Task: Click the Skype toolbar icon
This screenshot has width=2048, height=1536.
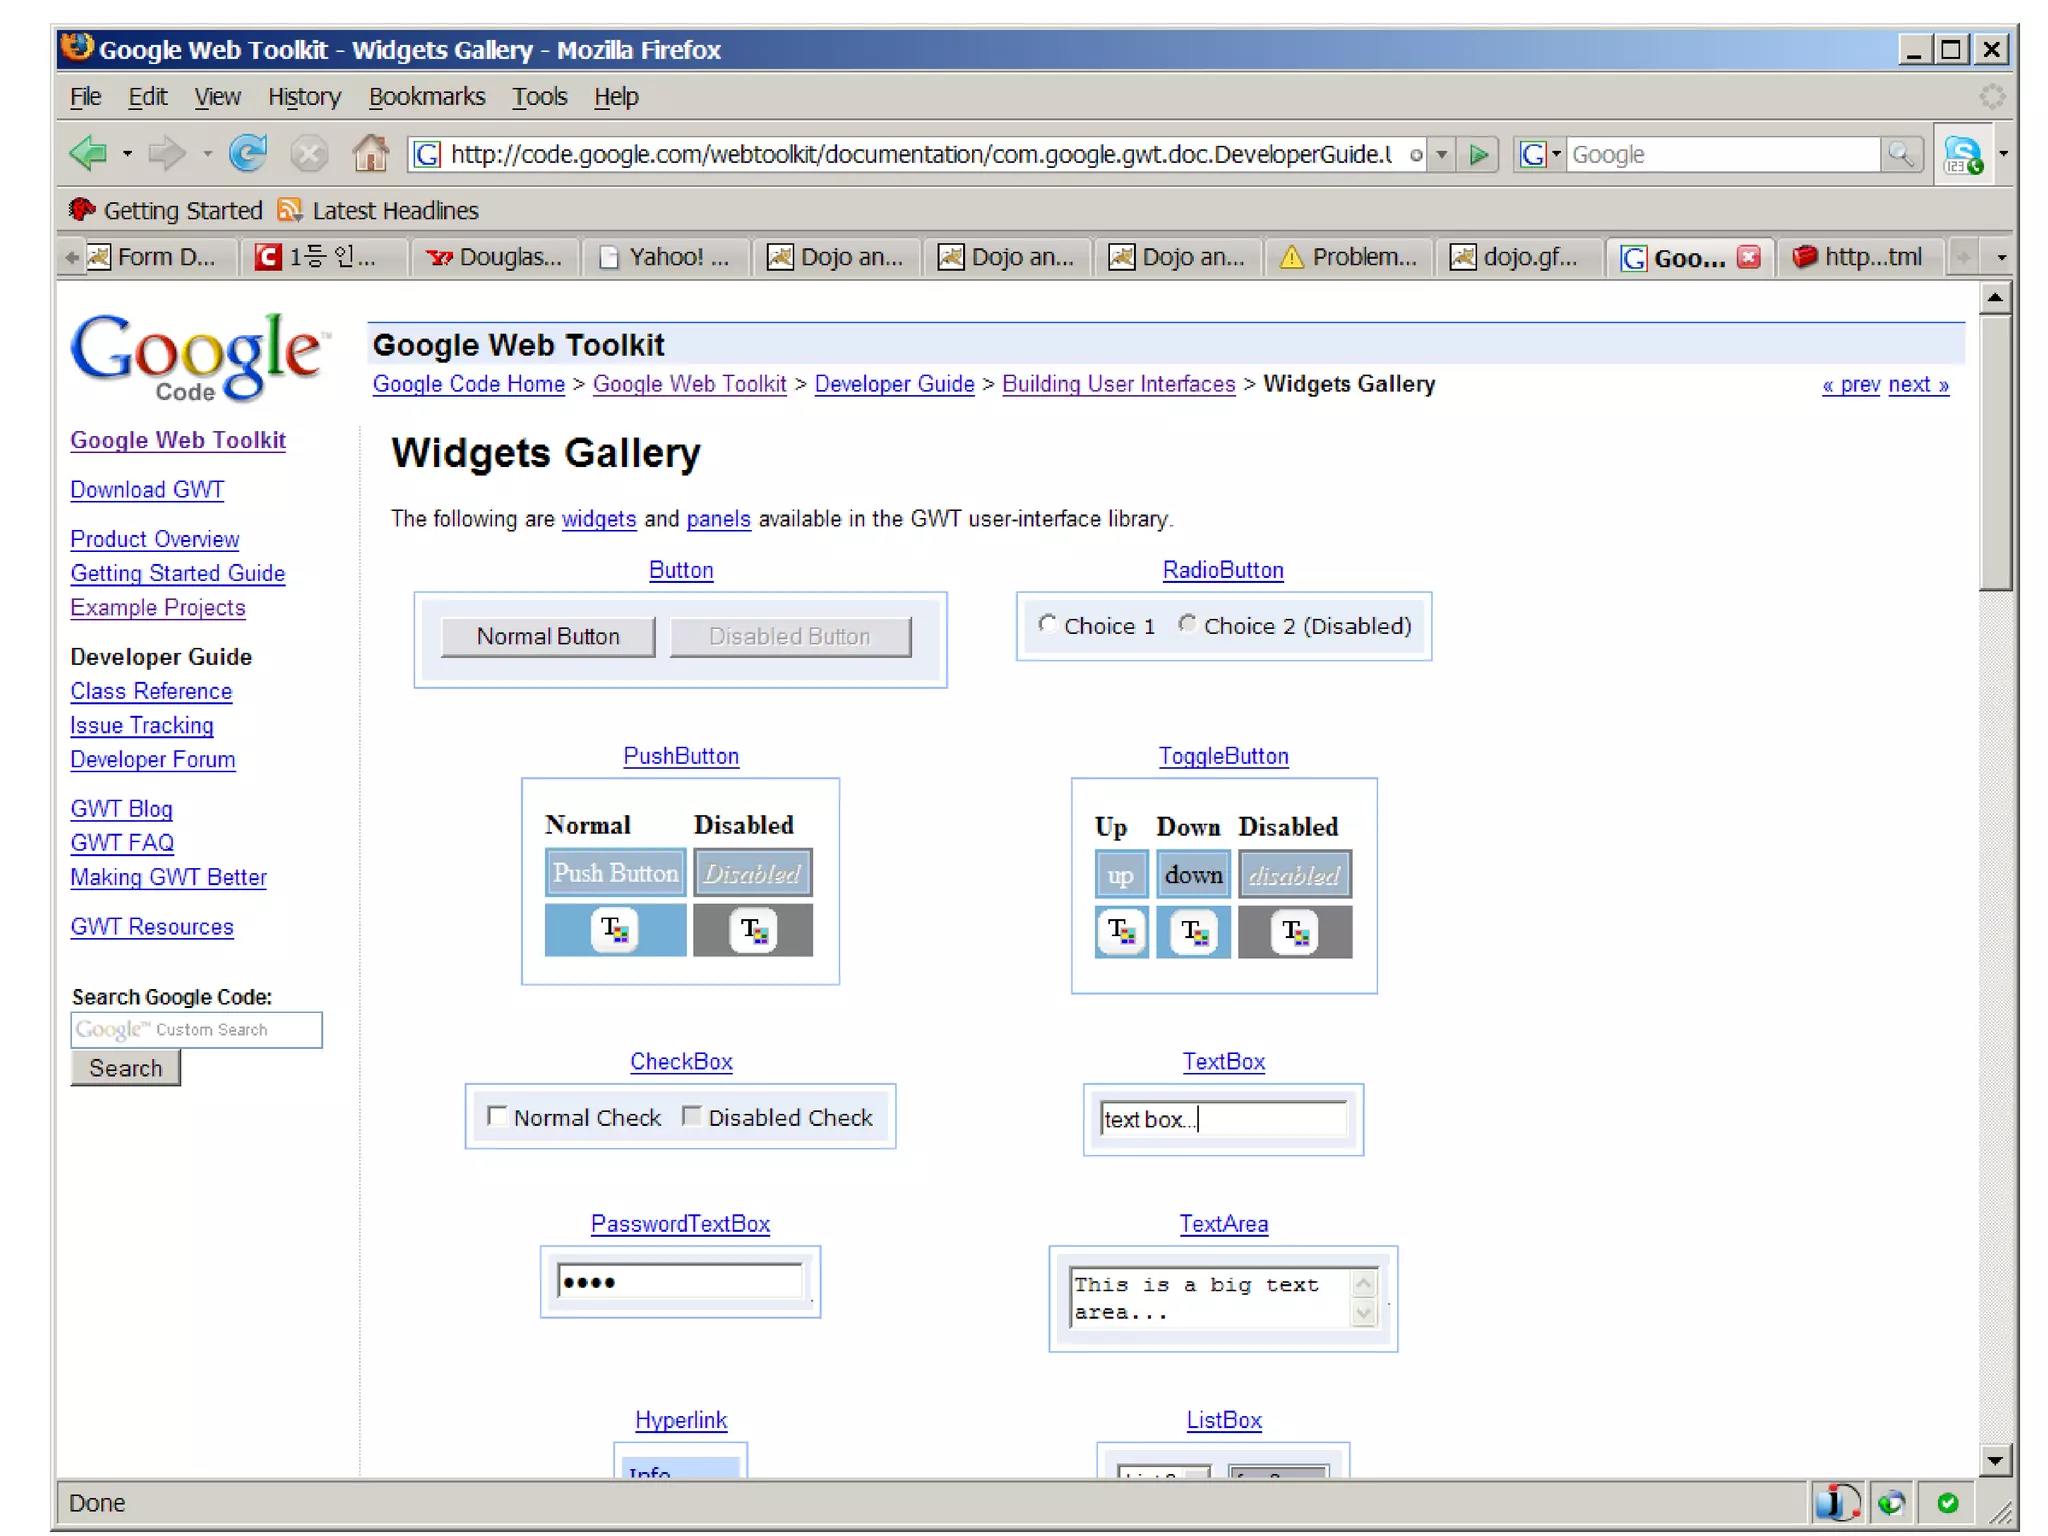Action: pyautogui.click(x=1963, y=155)
